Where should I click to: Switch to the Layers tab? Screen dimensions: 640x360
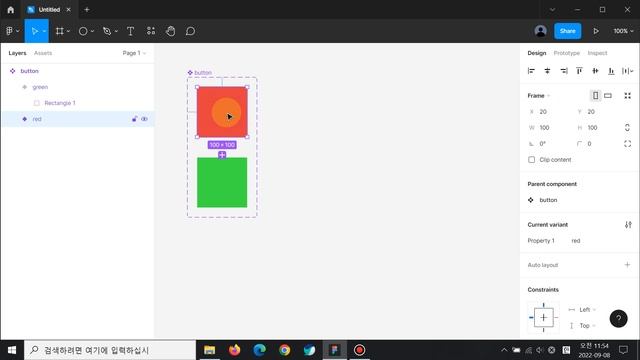[17, 53]
